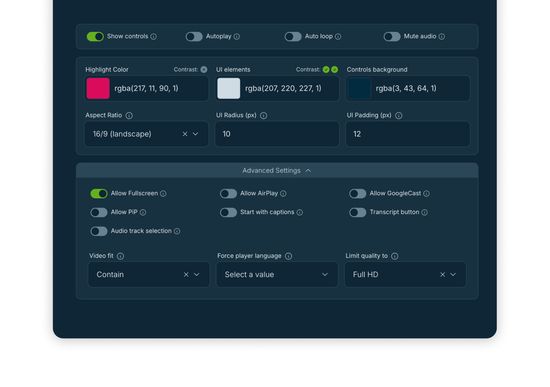Screen dimensions: 550x387
Task: Click the info icon next to Mute audio
Action: (442, 36)
